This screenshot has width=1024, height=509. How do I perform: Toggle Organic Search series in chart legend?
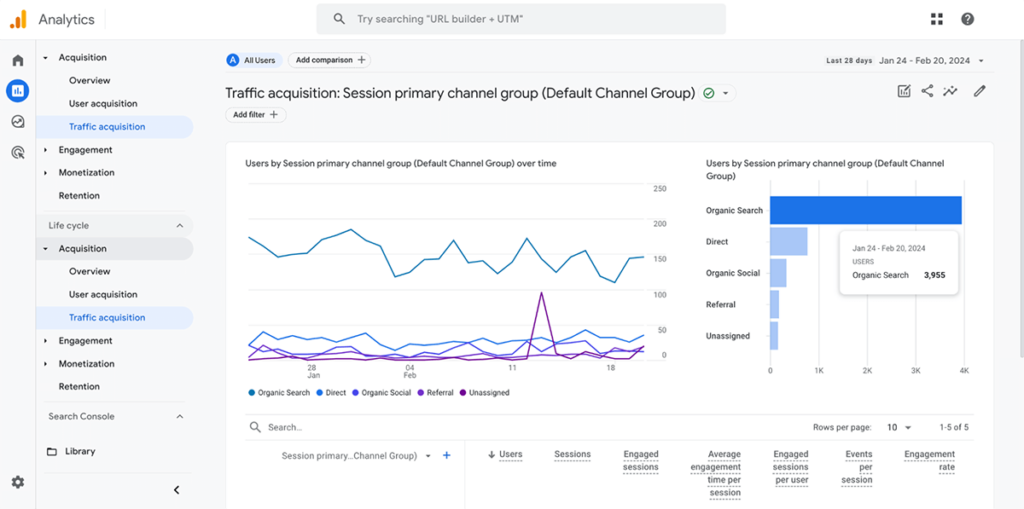[279, 393]
